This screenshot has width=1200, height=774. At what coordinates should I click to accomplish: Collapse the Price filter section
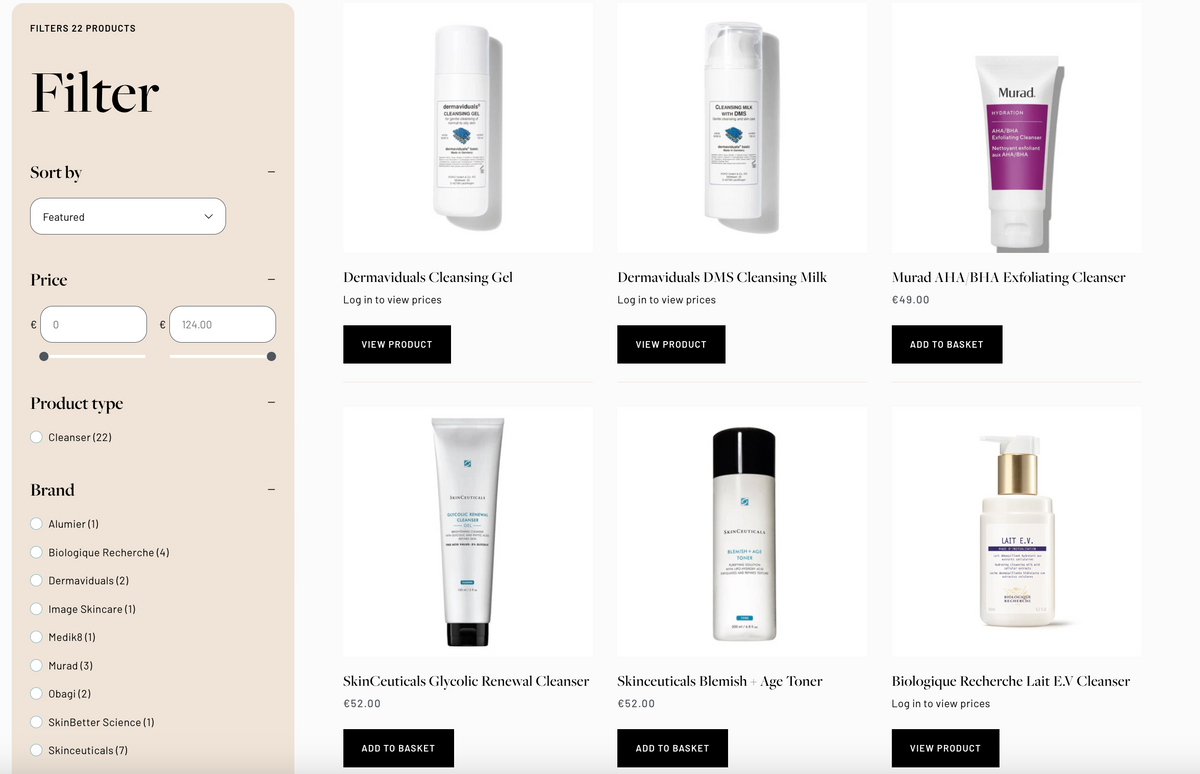(271, 280)
